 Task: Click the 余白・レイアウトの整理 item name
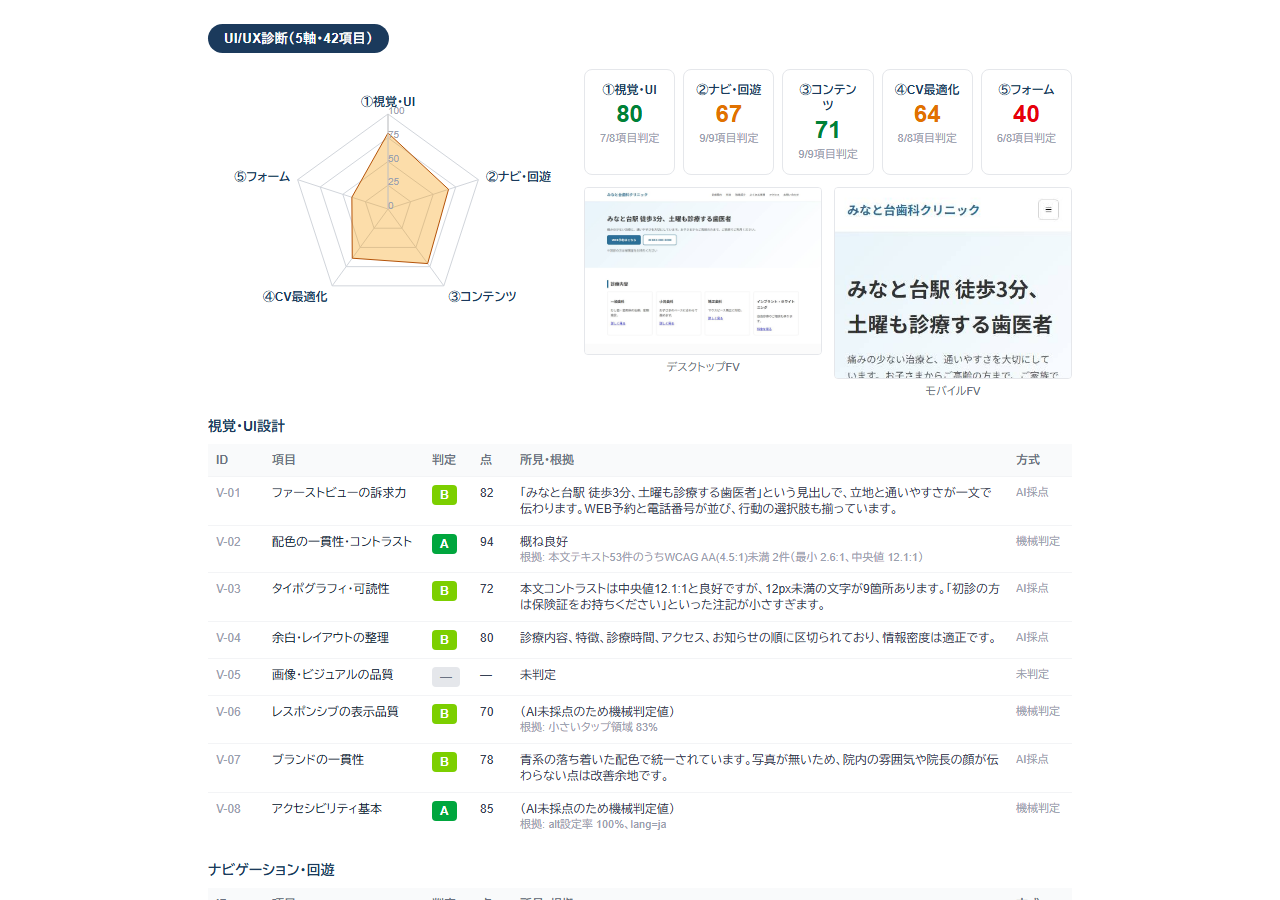coord(330,637)
